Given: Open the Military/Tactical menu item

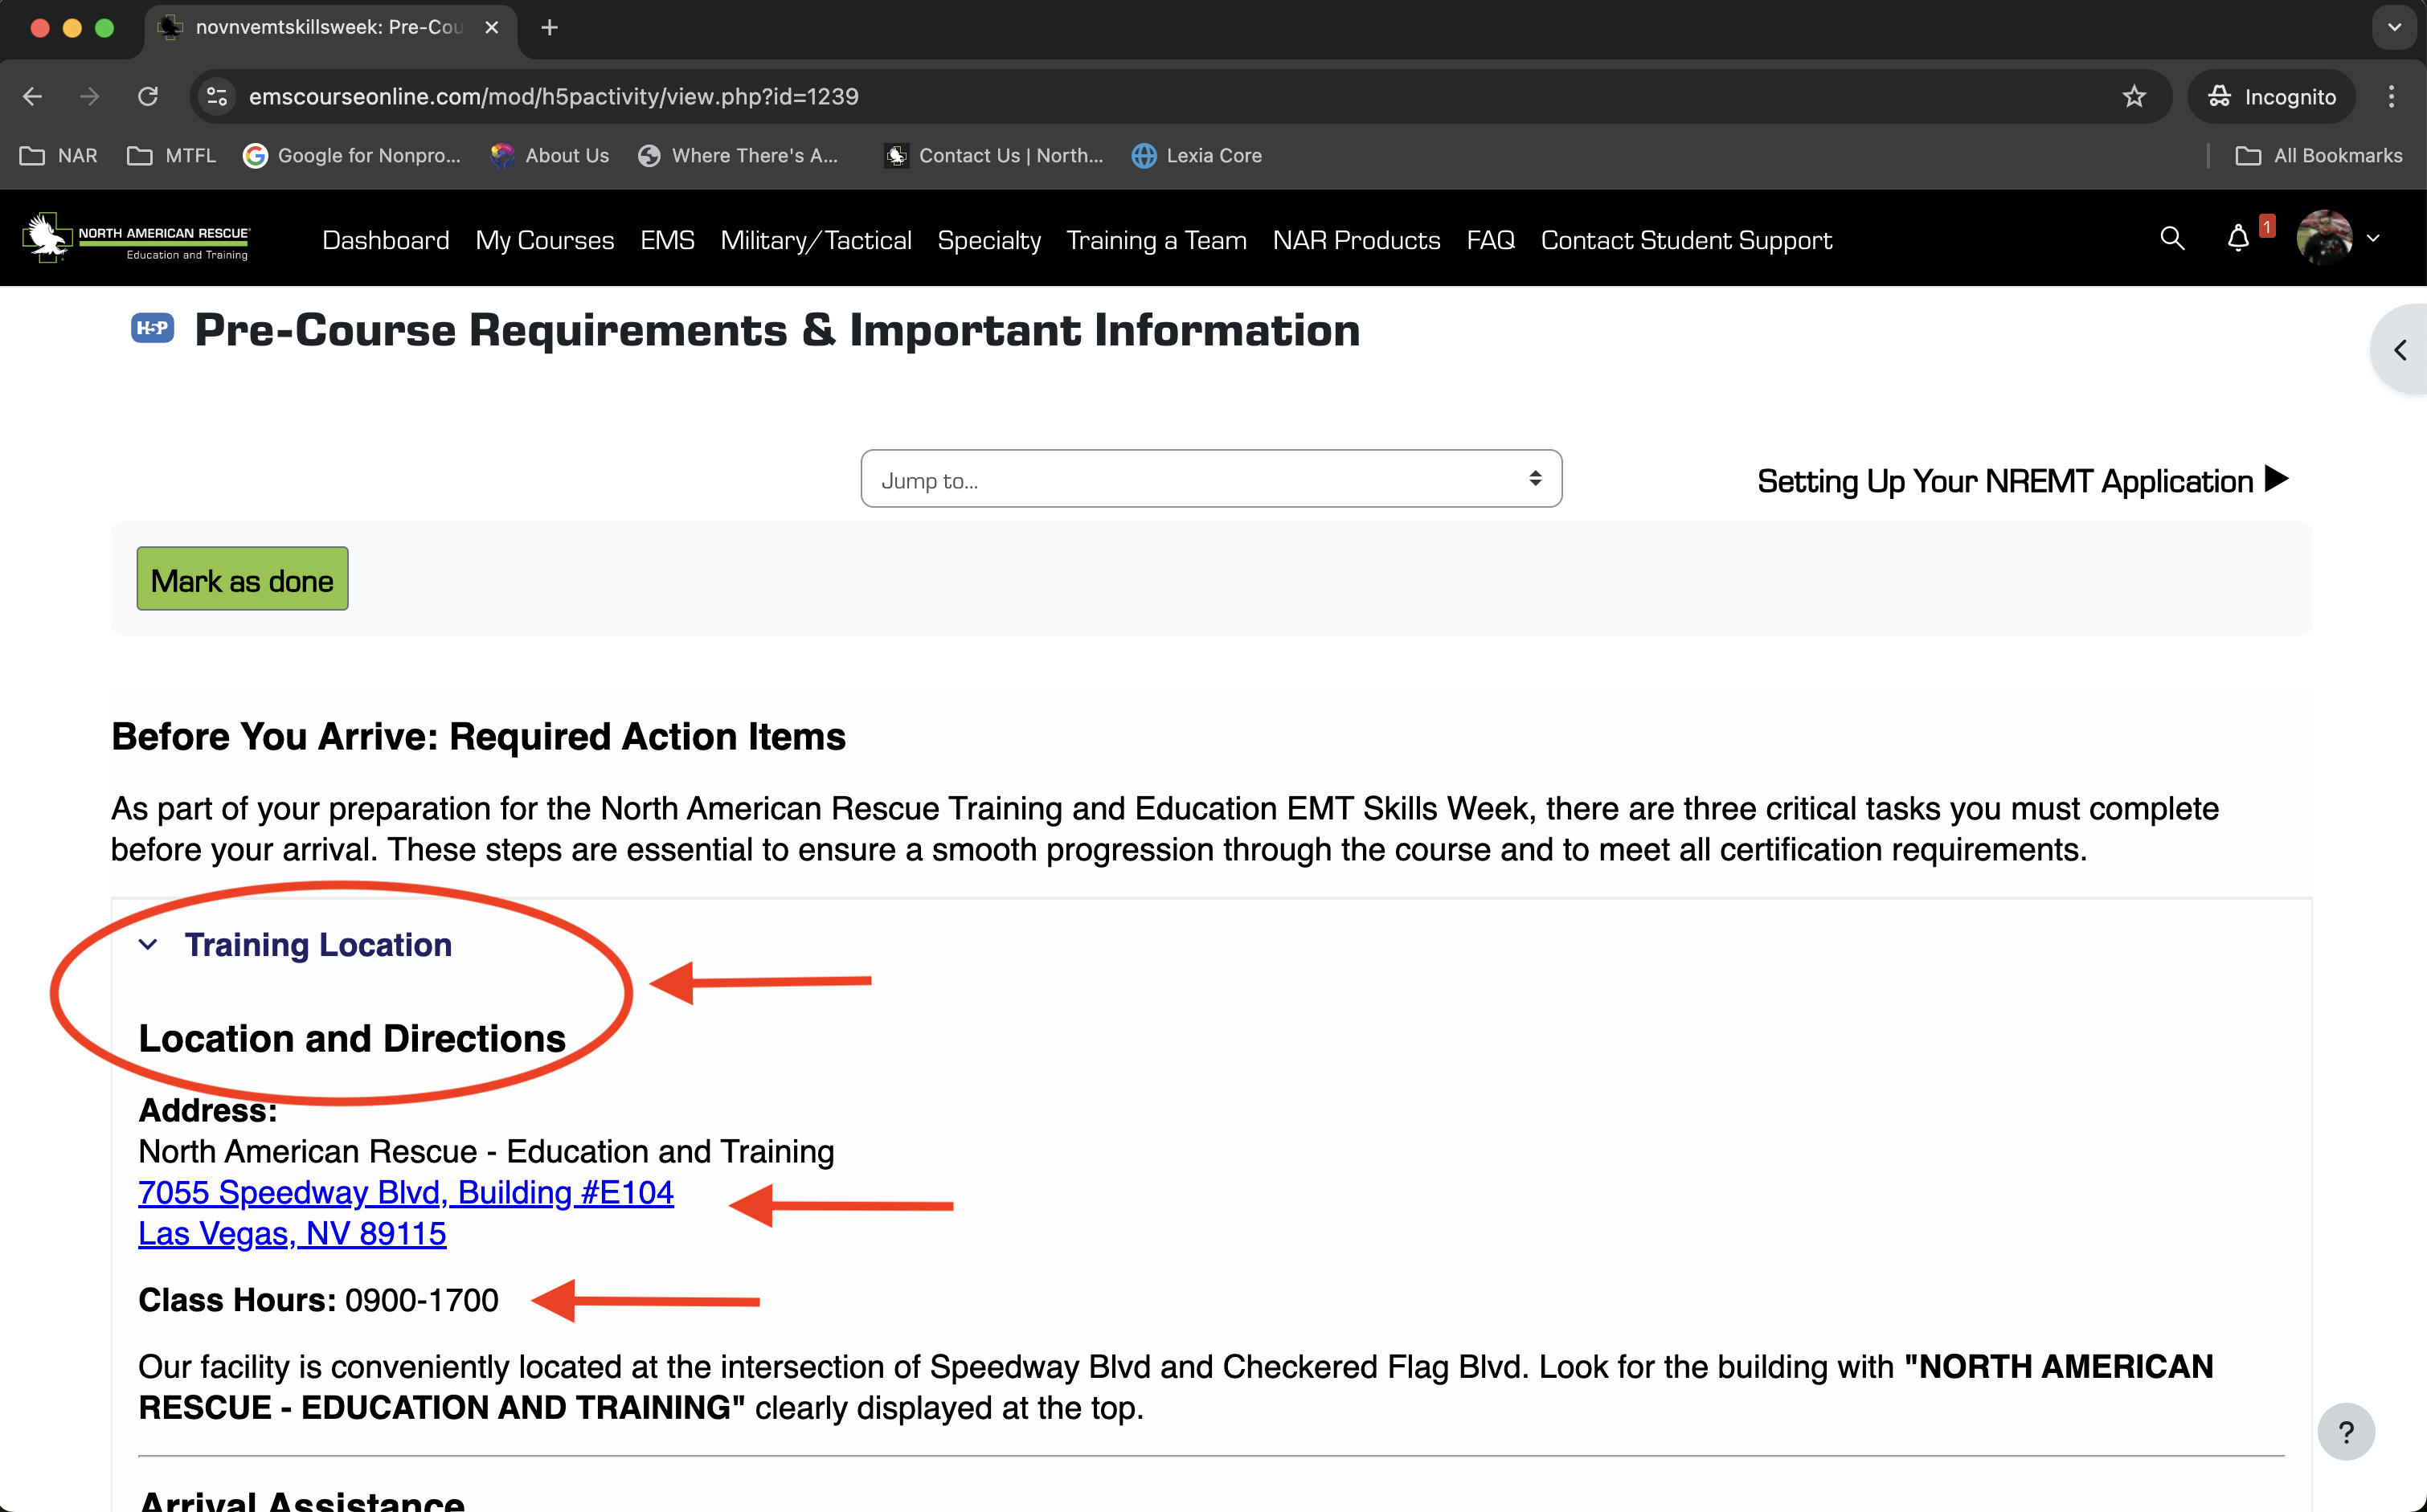Looking at the screenshot, I should tap(816, 240).
